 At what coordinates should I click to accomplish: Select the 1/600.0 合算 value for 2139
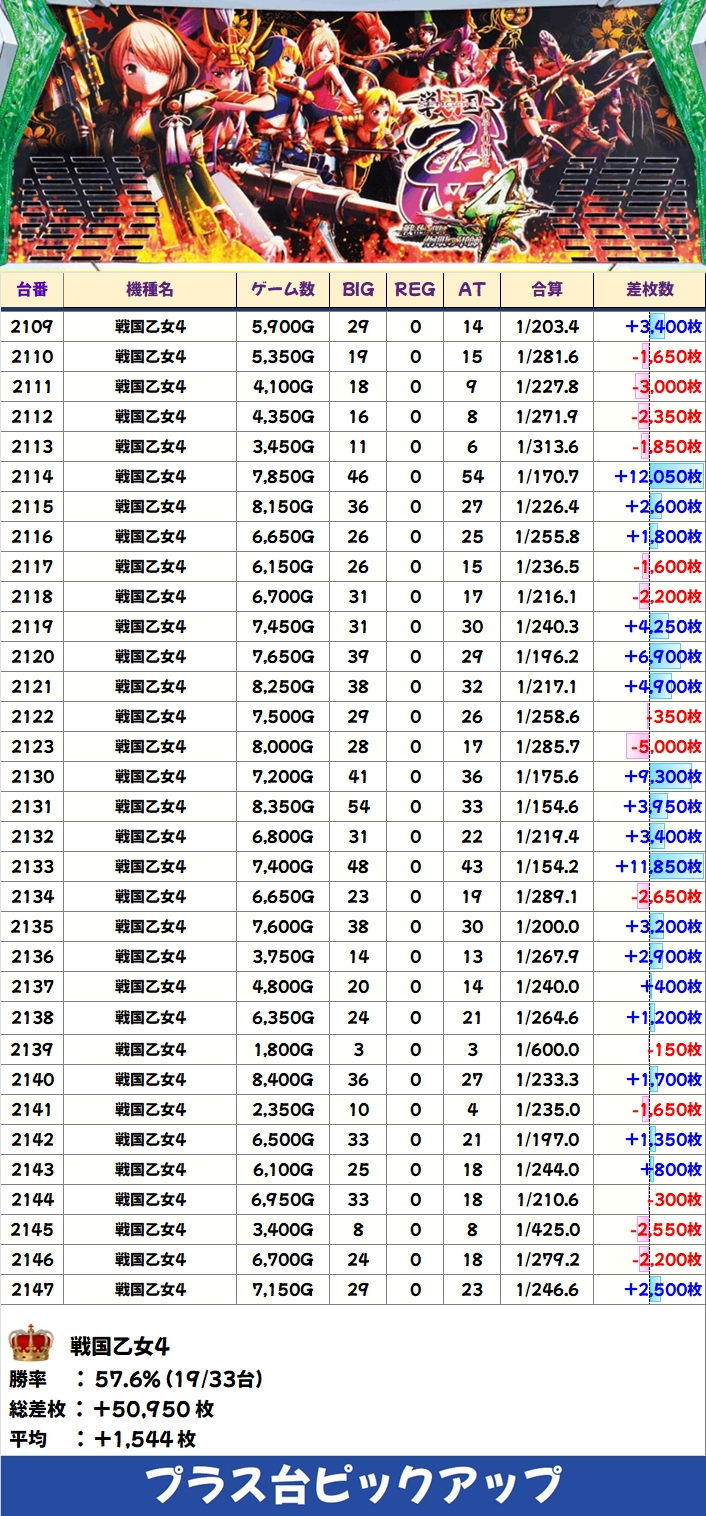pos(547,1050)
